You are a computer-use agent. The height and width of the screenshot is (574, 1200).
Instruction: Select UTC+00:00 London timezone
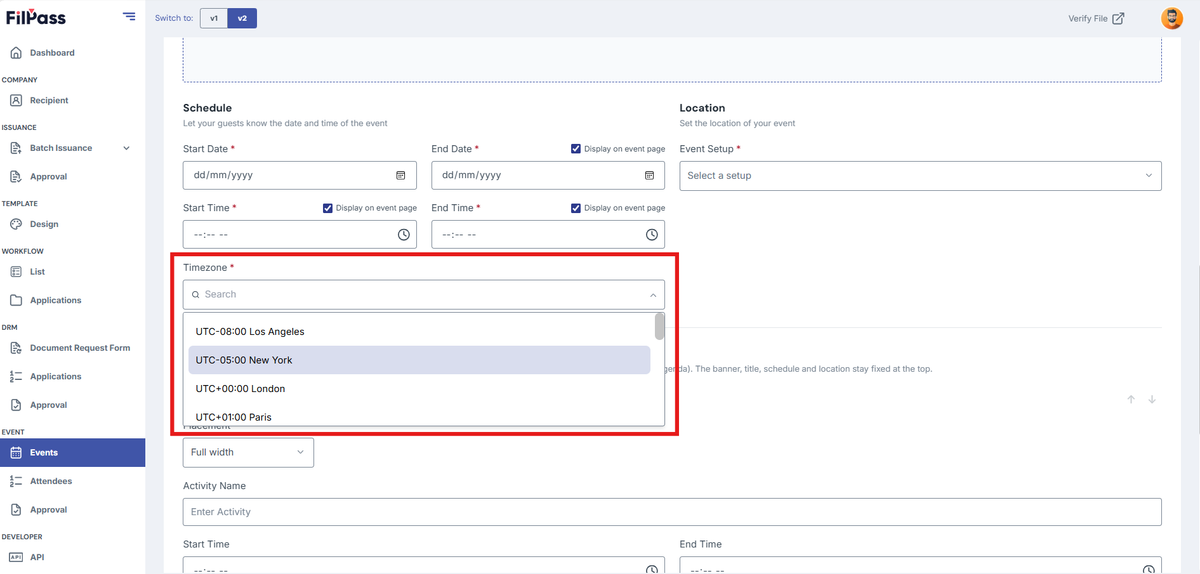click(419, 388)
